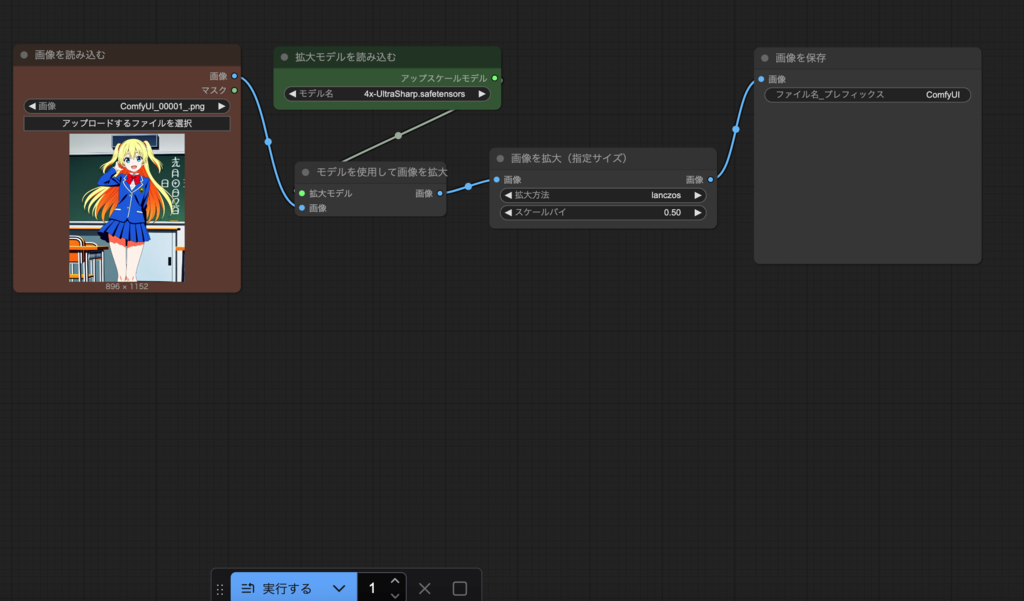The width and height of the screenshot is (1024, 601).
Task: Increase スケールバイ with the arrow after 0.50
Action: 697,212
